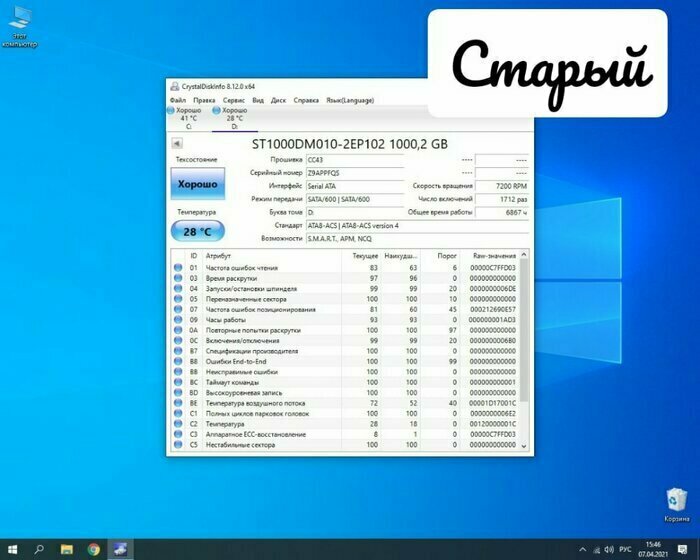Click the status circle for attribute 01
The width and height of the screenshot is (700, 560).
point(178,268)
